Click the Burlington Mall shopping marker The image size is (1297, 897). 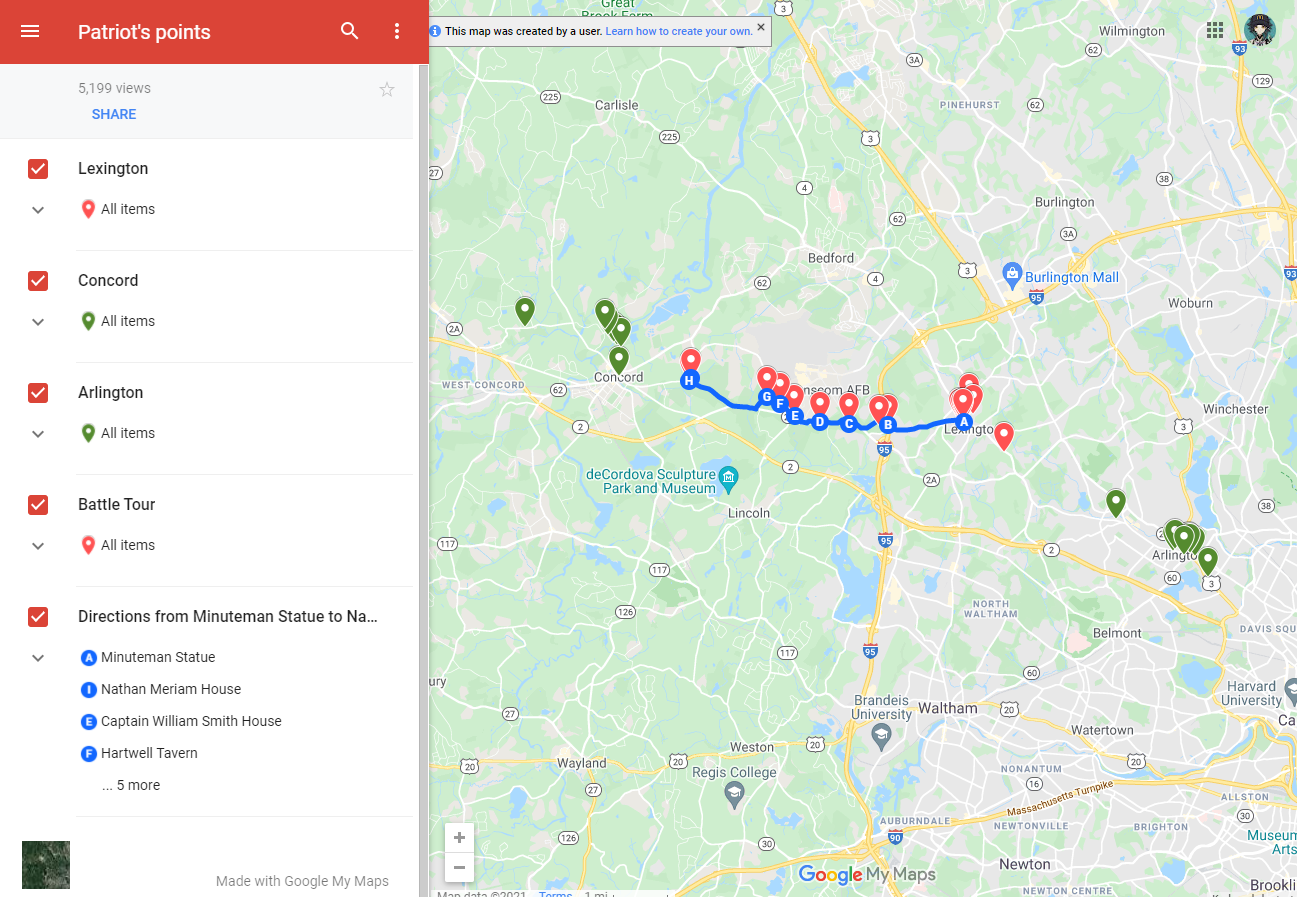[x=1012, y=273]
